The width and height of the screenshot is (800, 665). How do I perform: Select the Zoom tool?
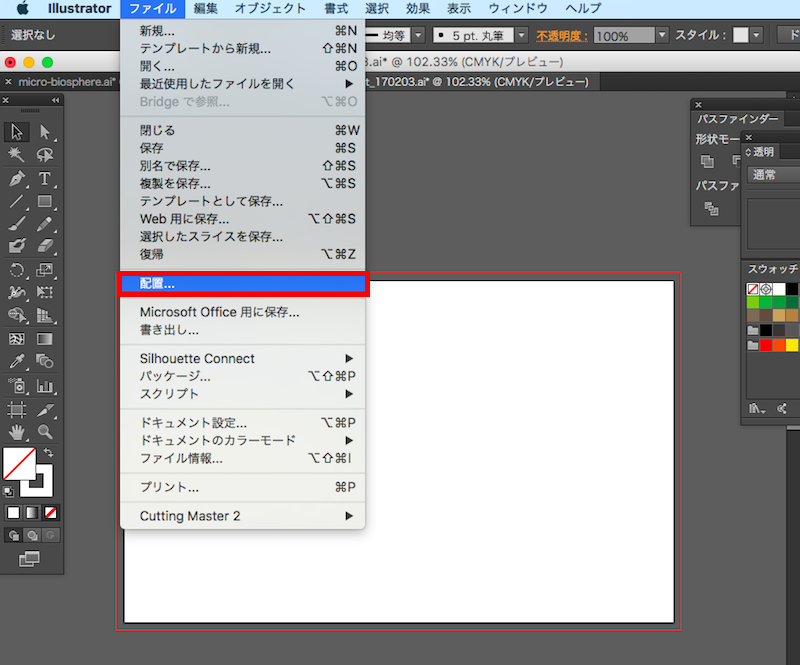pos(45,432)
